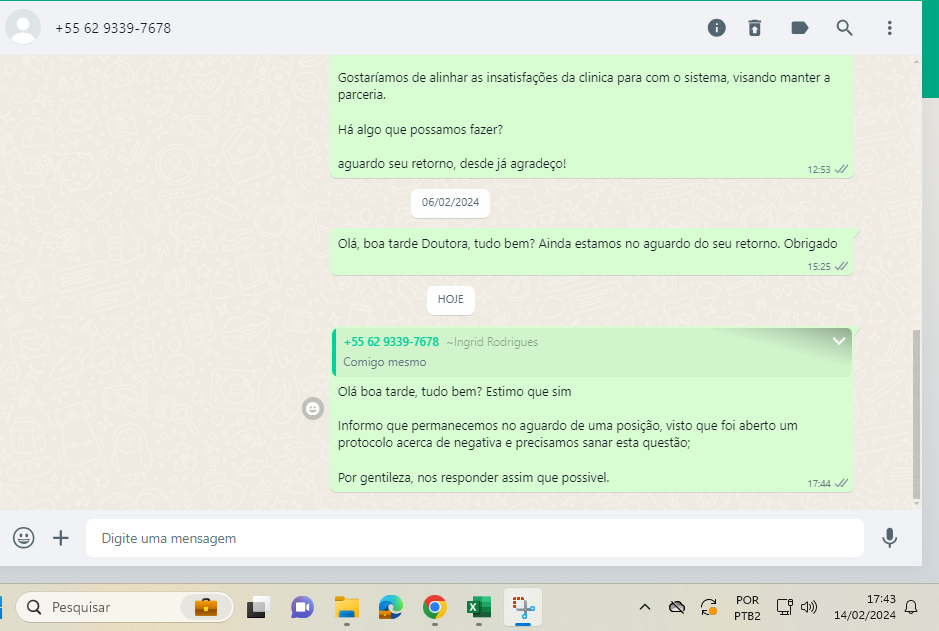Image resolution: width=939 pixels, height=631 pixels.
Task: Click the Windows taskbar Pesquisar search box
Action: 125,607
